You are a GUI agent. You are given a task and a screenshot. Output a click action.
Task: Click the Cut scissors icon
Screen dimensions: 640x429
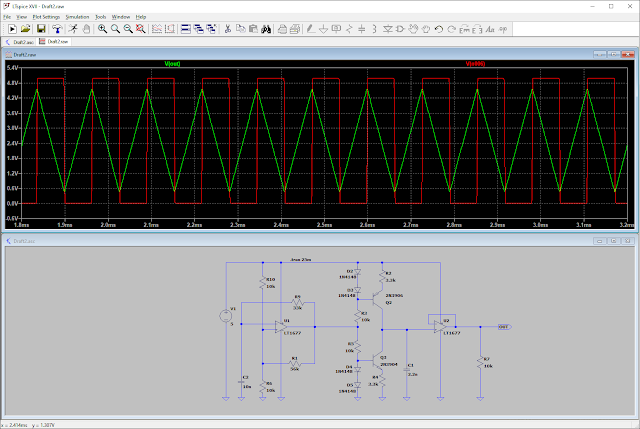tap(228, 29)
